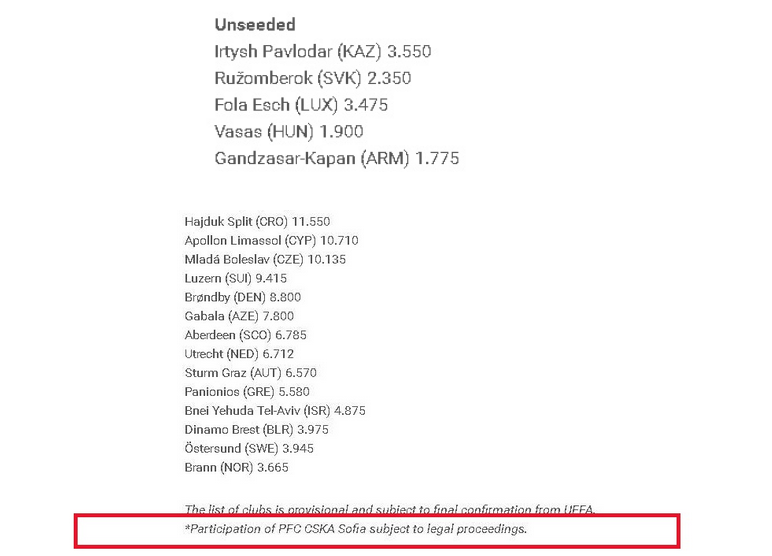Screen dimensions: 772x556
Task: Click on Aberdeen (SCO) text
Action: pyautogui.click(x=245, y=335)
